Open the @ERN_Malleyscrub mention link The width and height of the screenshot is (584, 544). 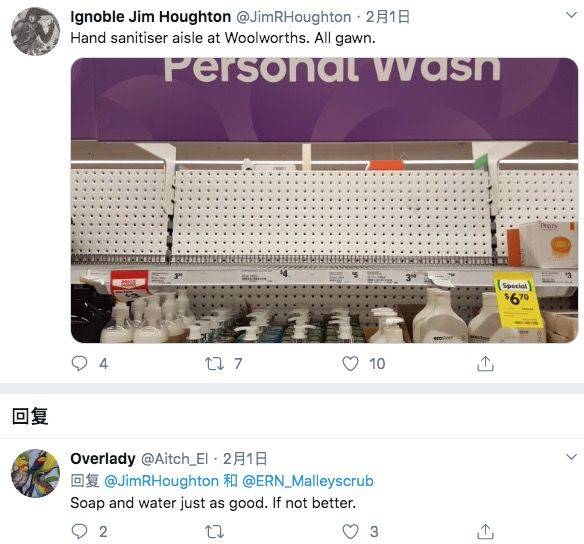click(308, 481)
